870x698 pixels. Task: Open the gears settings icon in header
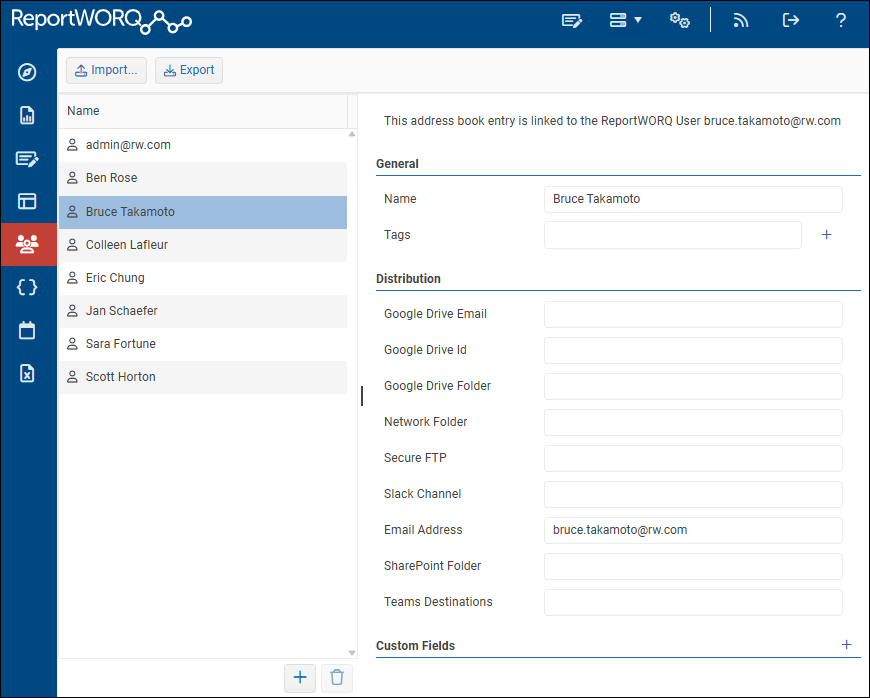680,20
